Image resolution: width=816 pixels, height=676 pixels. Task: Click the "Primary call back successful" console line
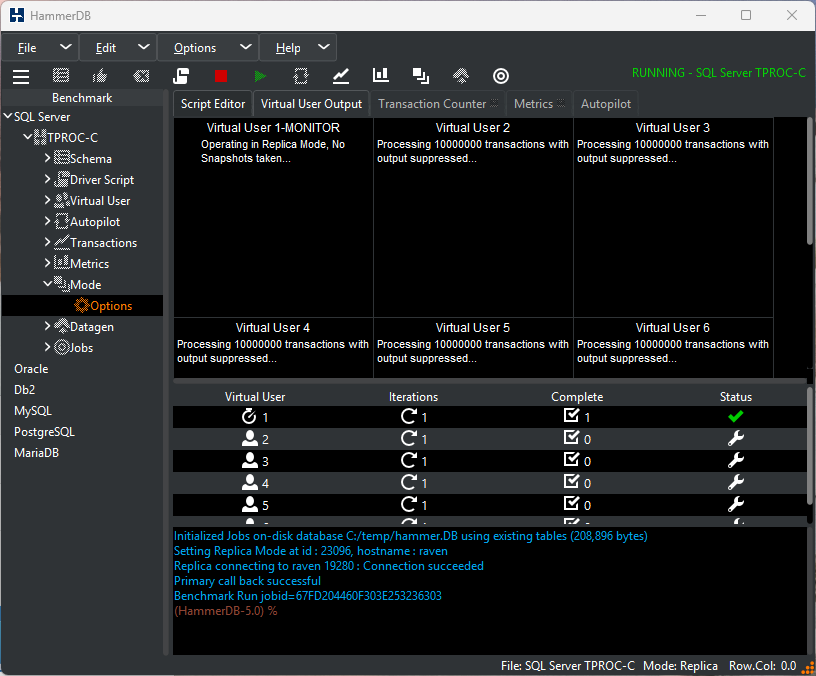pos(247,581)
